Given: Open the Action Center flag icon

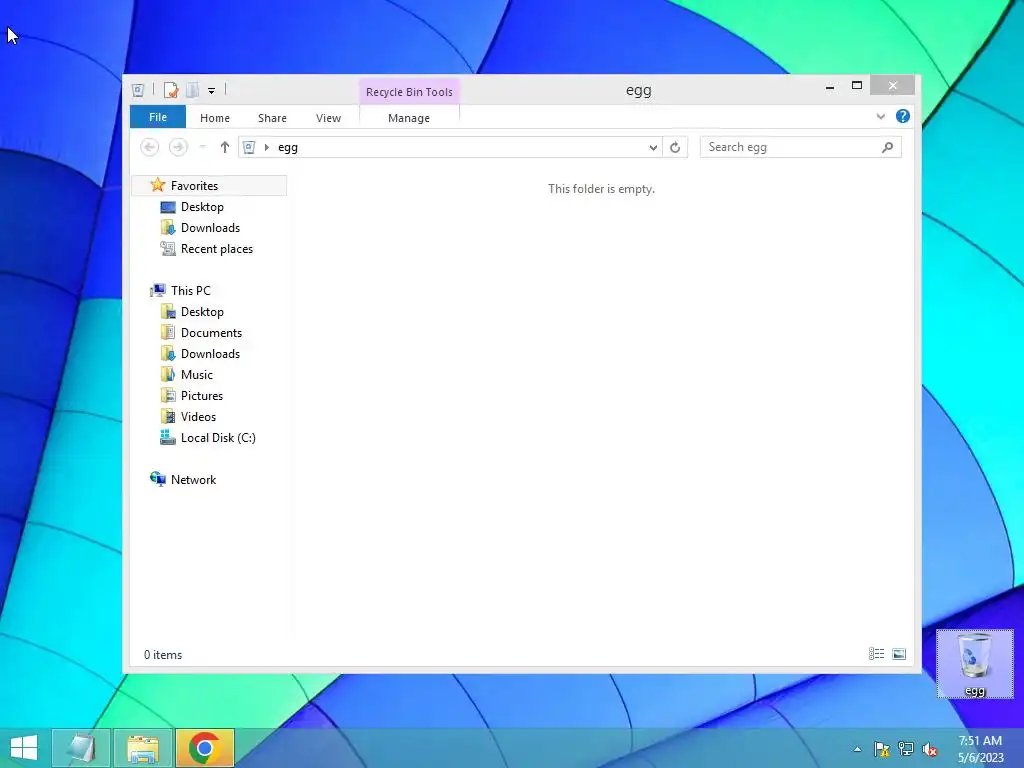Looking at the screenshot, I should [882, 749].
